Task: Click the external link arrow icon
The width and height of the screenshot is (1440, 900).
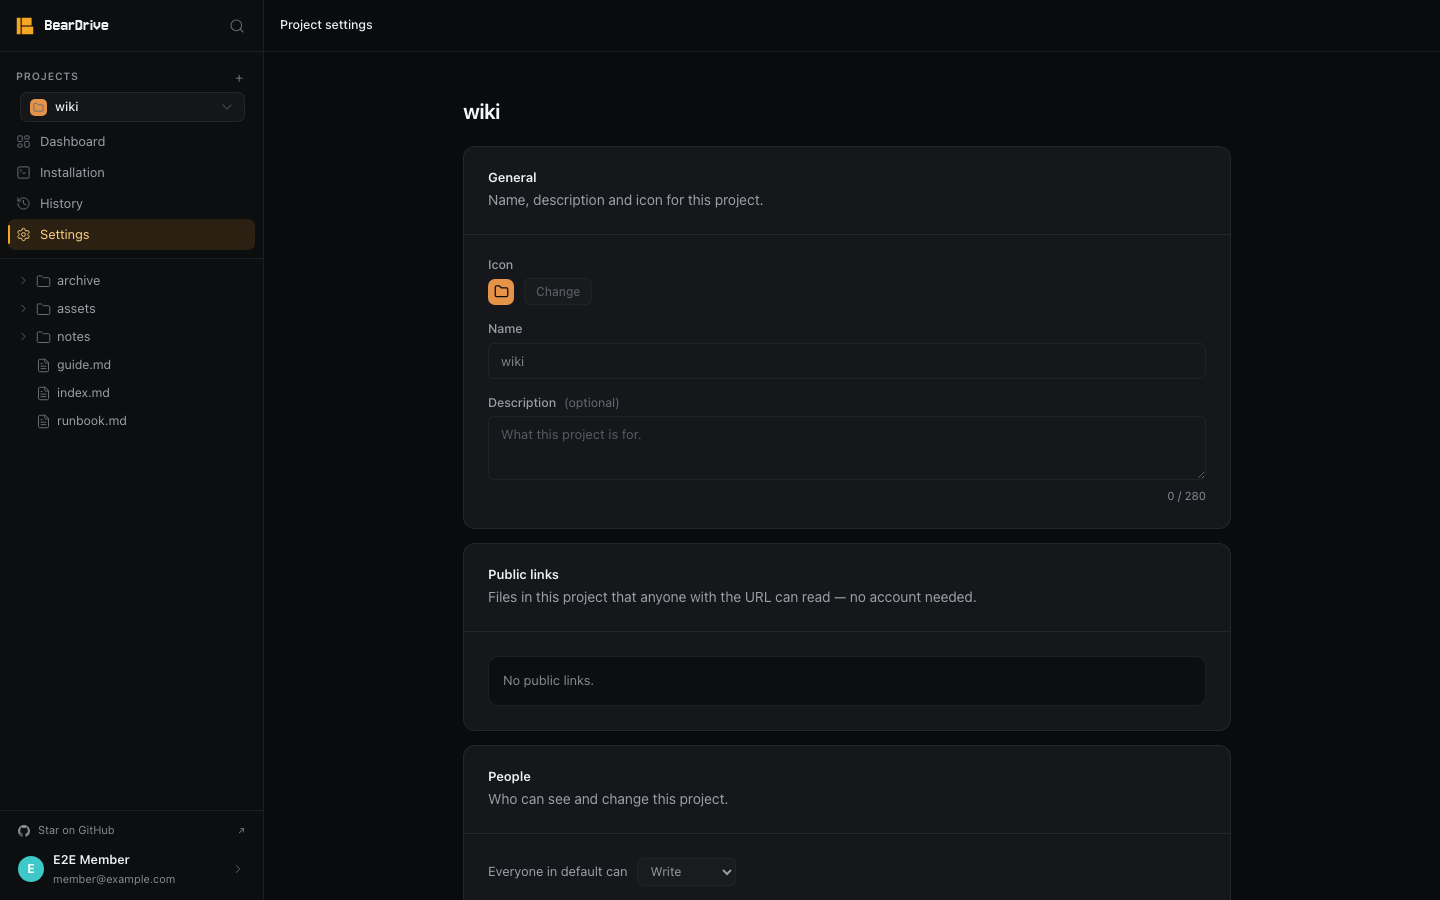Action: tap(241, 831)
